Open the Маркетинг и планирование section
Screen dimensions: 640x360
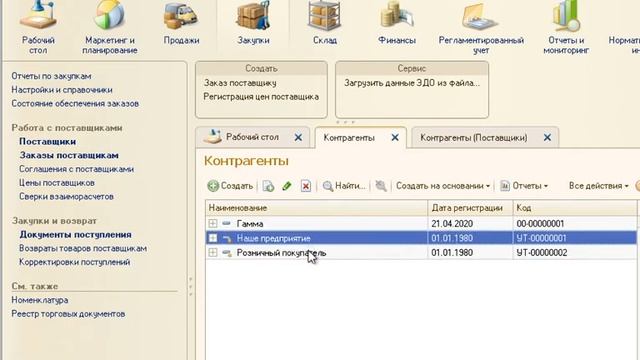pyautogui.click(x=109, y=28)
